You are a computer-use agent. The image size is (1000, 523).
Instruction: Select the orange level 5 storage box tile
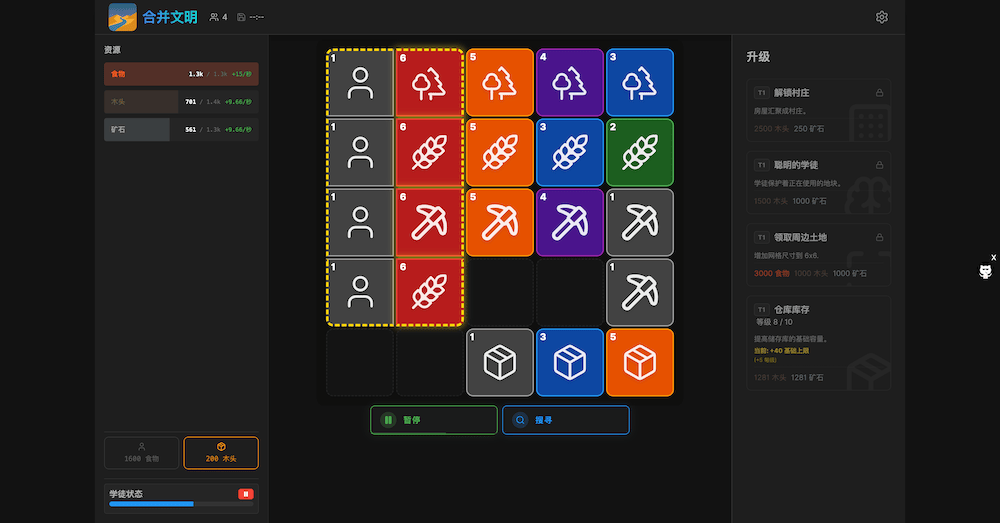pos(639,362)
